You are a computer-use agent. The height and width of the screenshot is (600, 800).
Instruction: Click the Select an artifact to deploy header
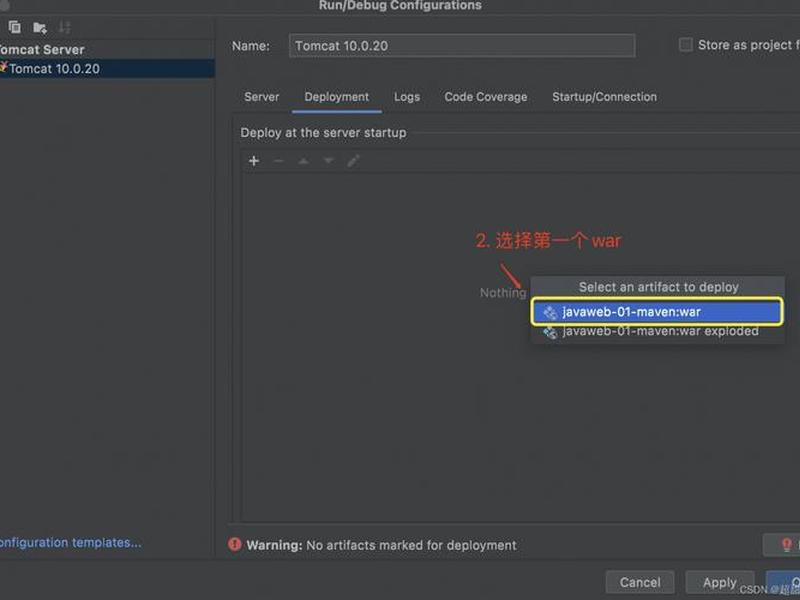[658, 287]
